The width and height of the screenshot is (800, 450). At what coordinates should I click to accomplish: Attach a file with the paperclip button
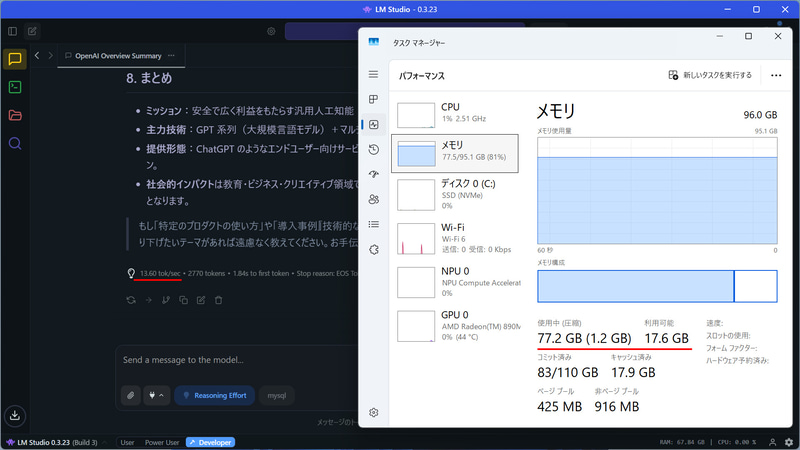pyautogui.click(x=131, y=395)
